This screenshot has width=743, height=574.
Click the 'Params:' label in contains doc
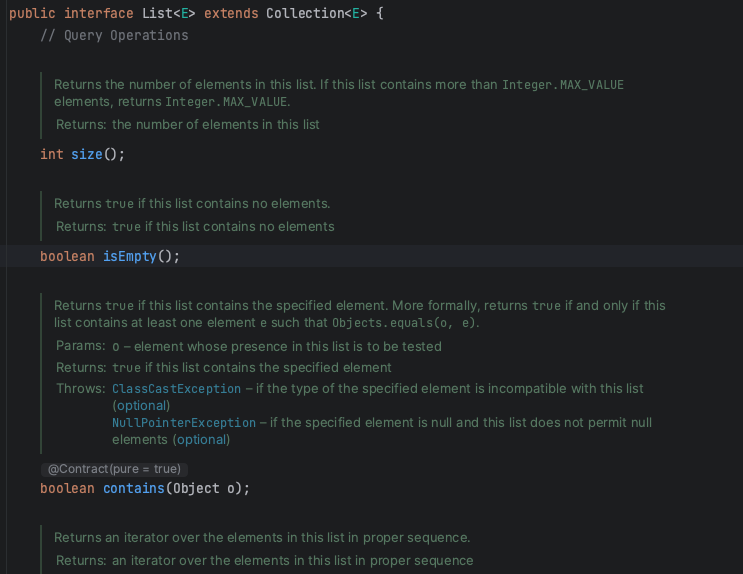tap(81, 346)
